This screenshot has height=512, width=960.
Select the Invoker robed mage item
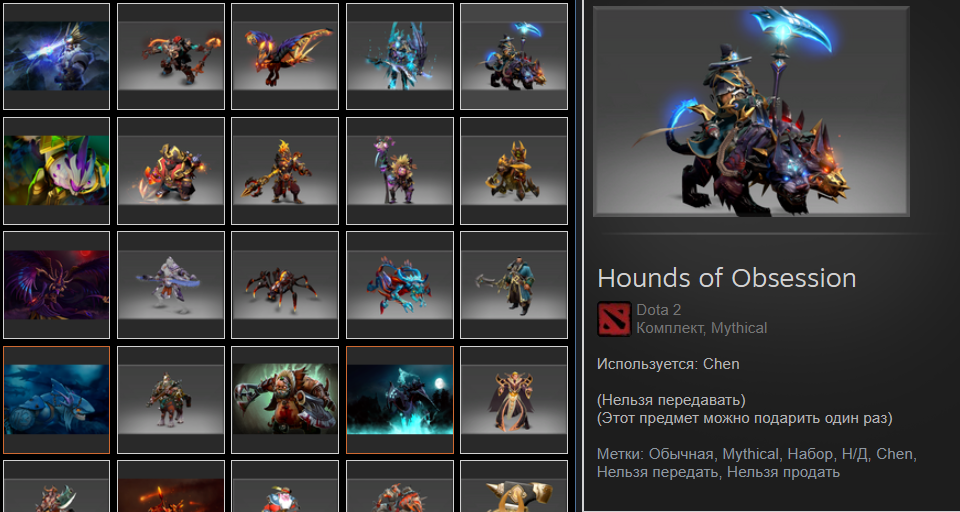(x=514, y=400)
